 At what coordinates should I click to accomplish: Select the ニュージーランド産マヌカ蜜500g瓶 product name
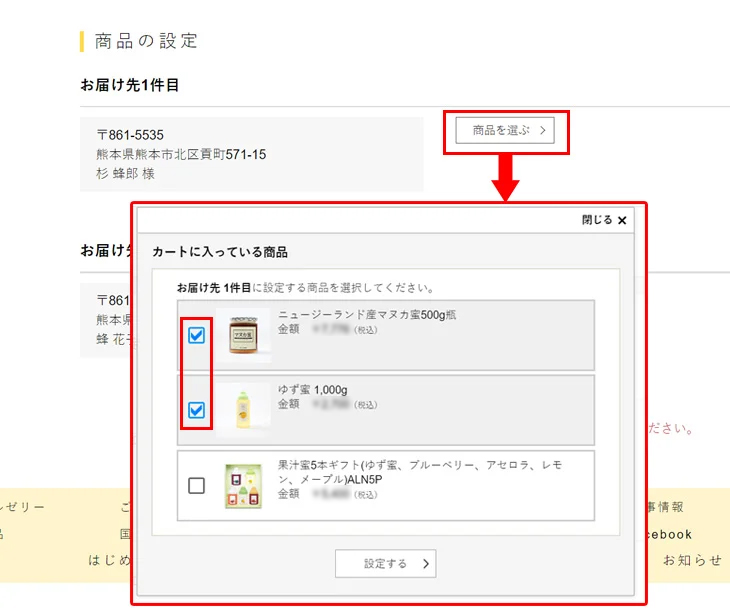tap(366, 314)
